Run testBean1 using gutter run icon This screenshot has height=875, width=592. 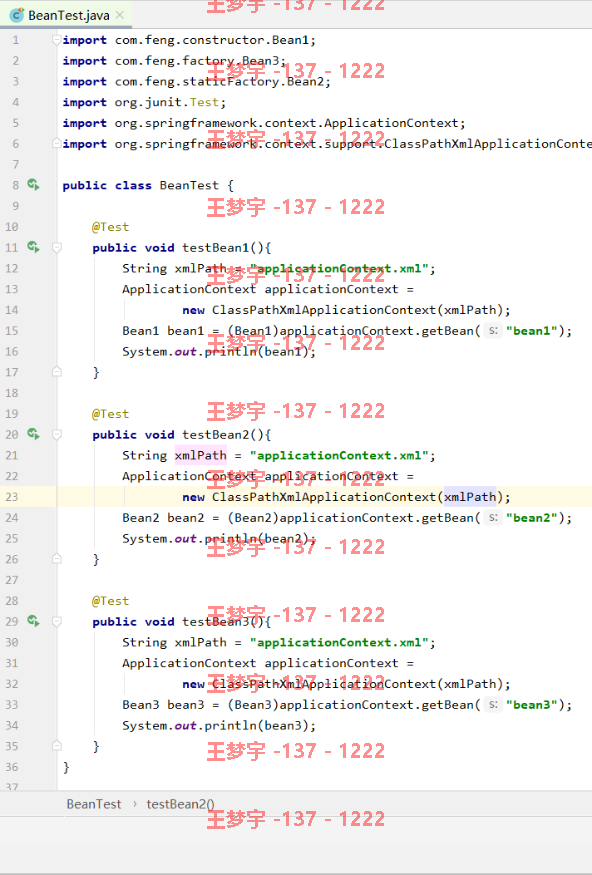tap(33, 247)
